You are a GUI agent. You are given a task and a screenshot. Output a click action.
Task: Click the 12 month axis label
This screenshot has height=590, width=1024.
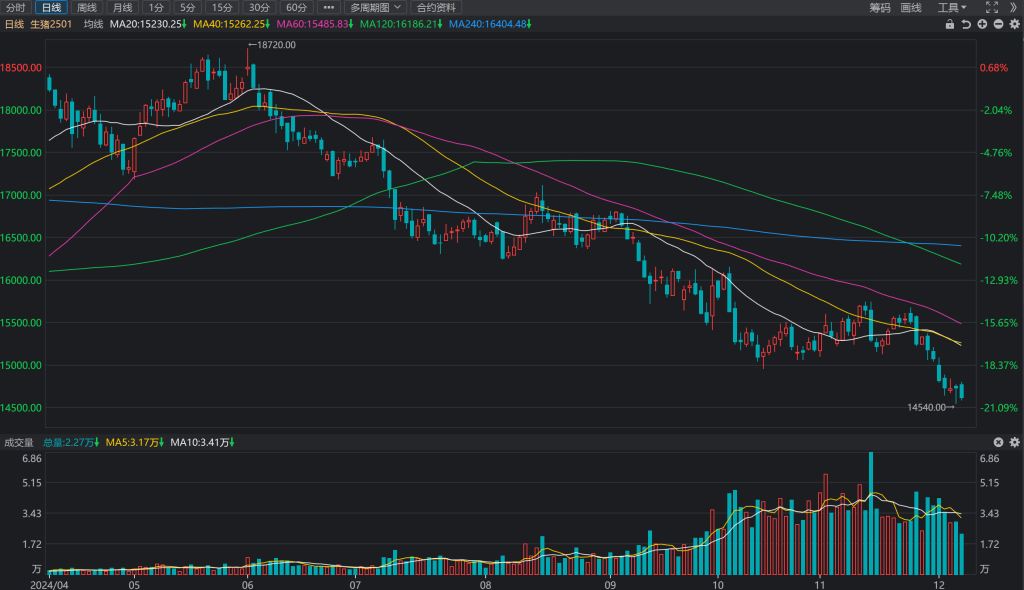[x=939, y=585]
